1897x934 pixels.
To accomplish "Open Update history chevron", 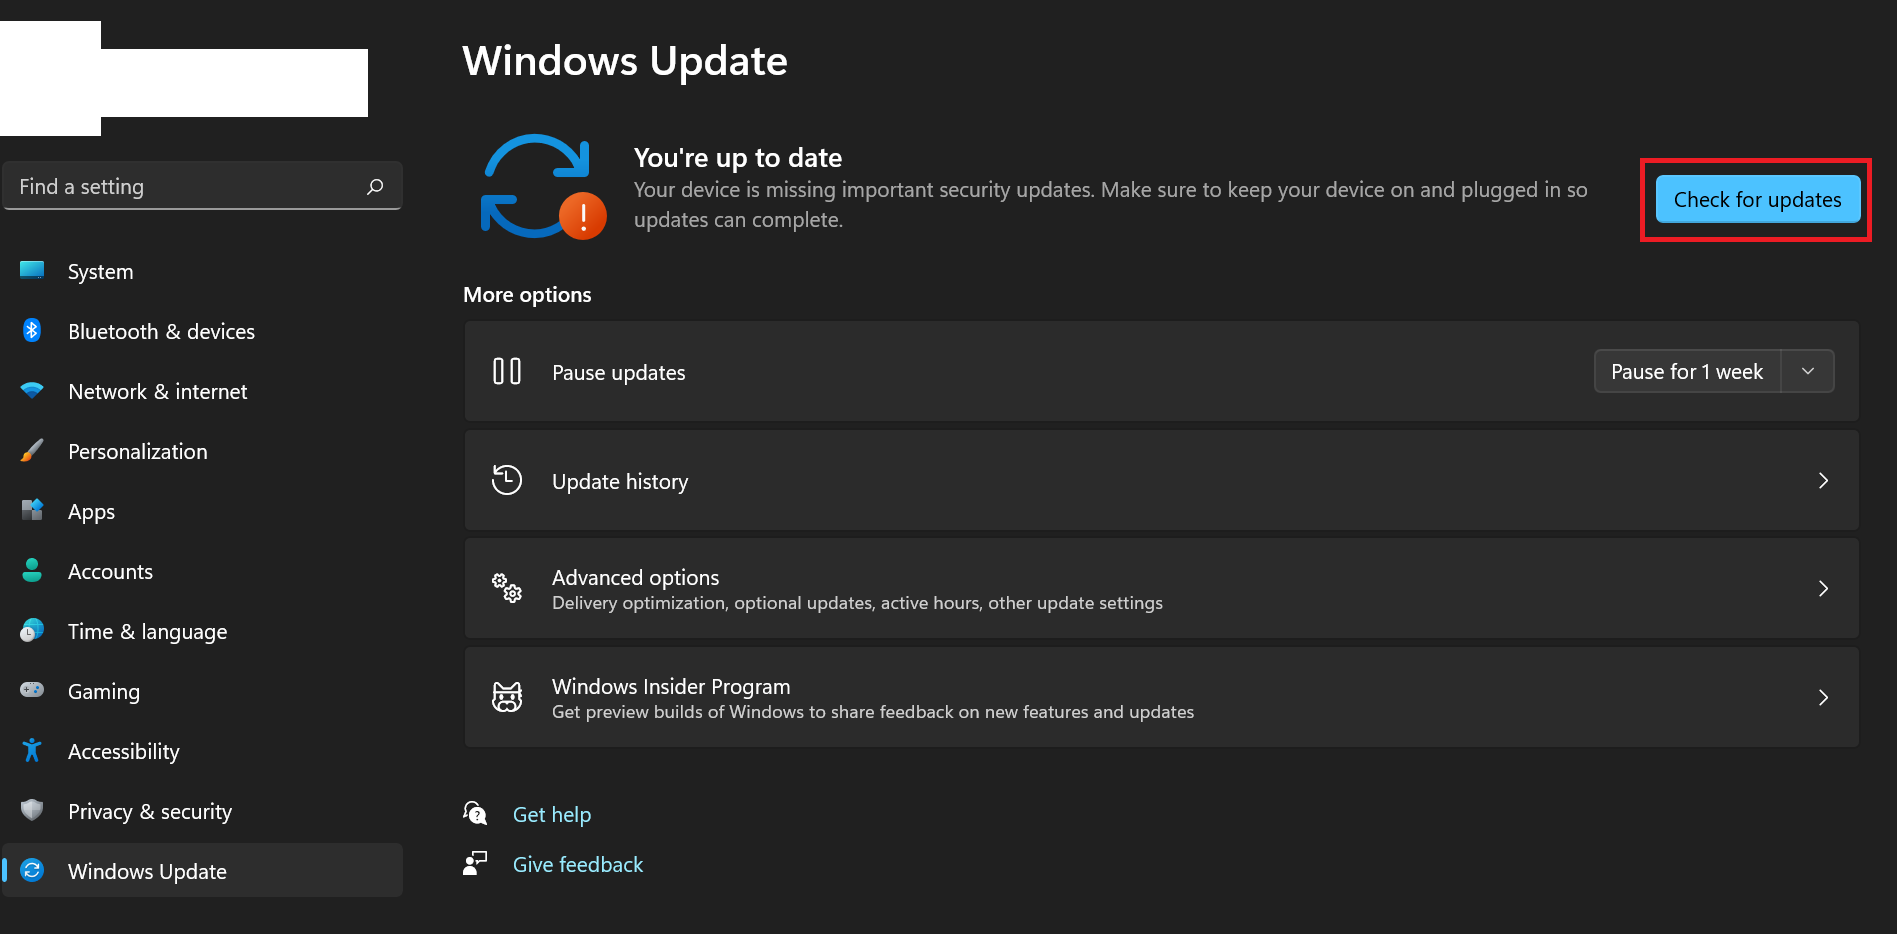I will 1823,481.
